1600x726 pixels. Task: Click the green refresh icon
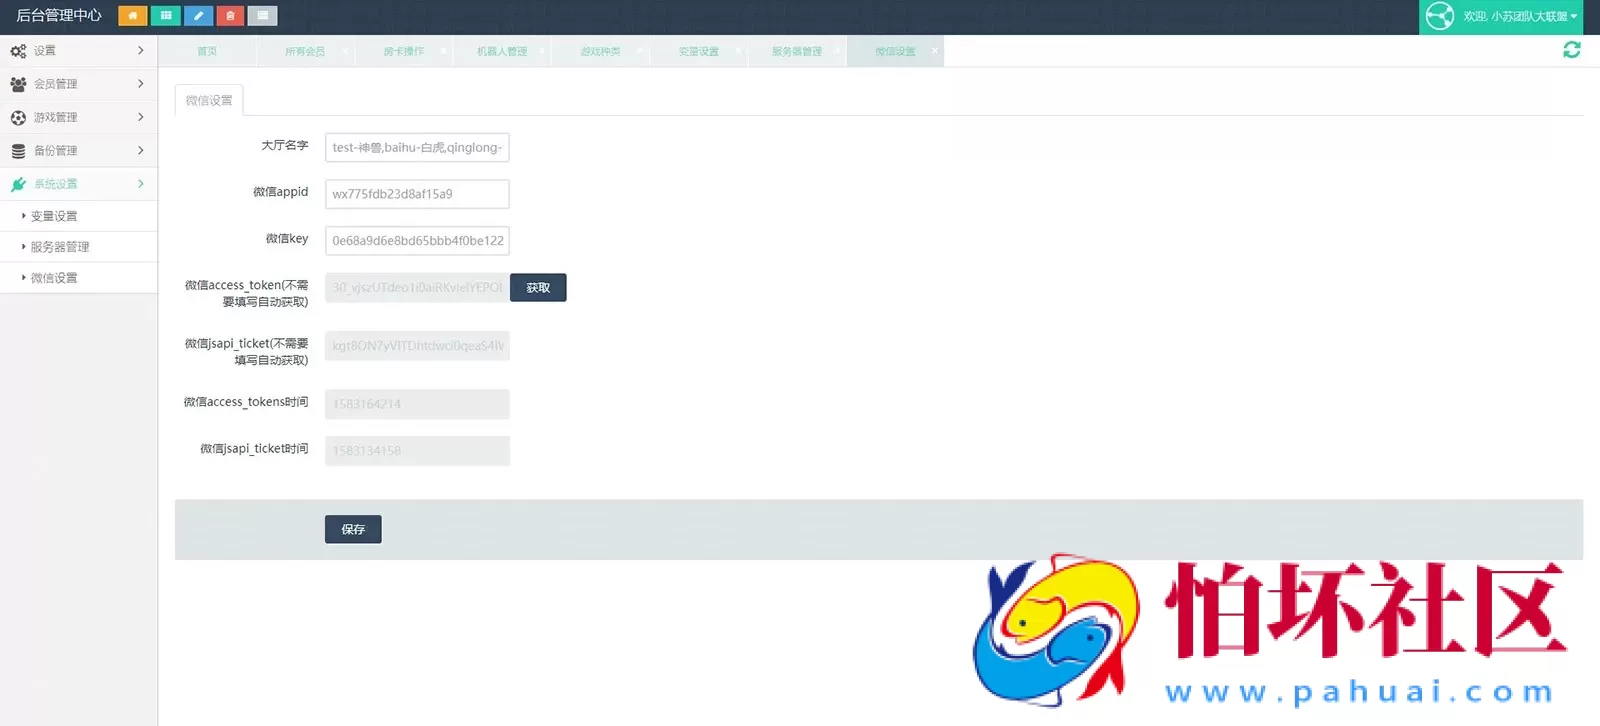[1571, 50]
